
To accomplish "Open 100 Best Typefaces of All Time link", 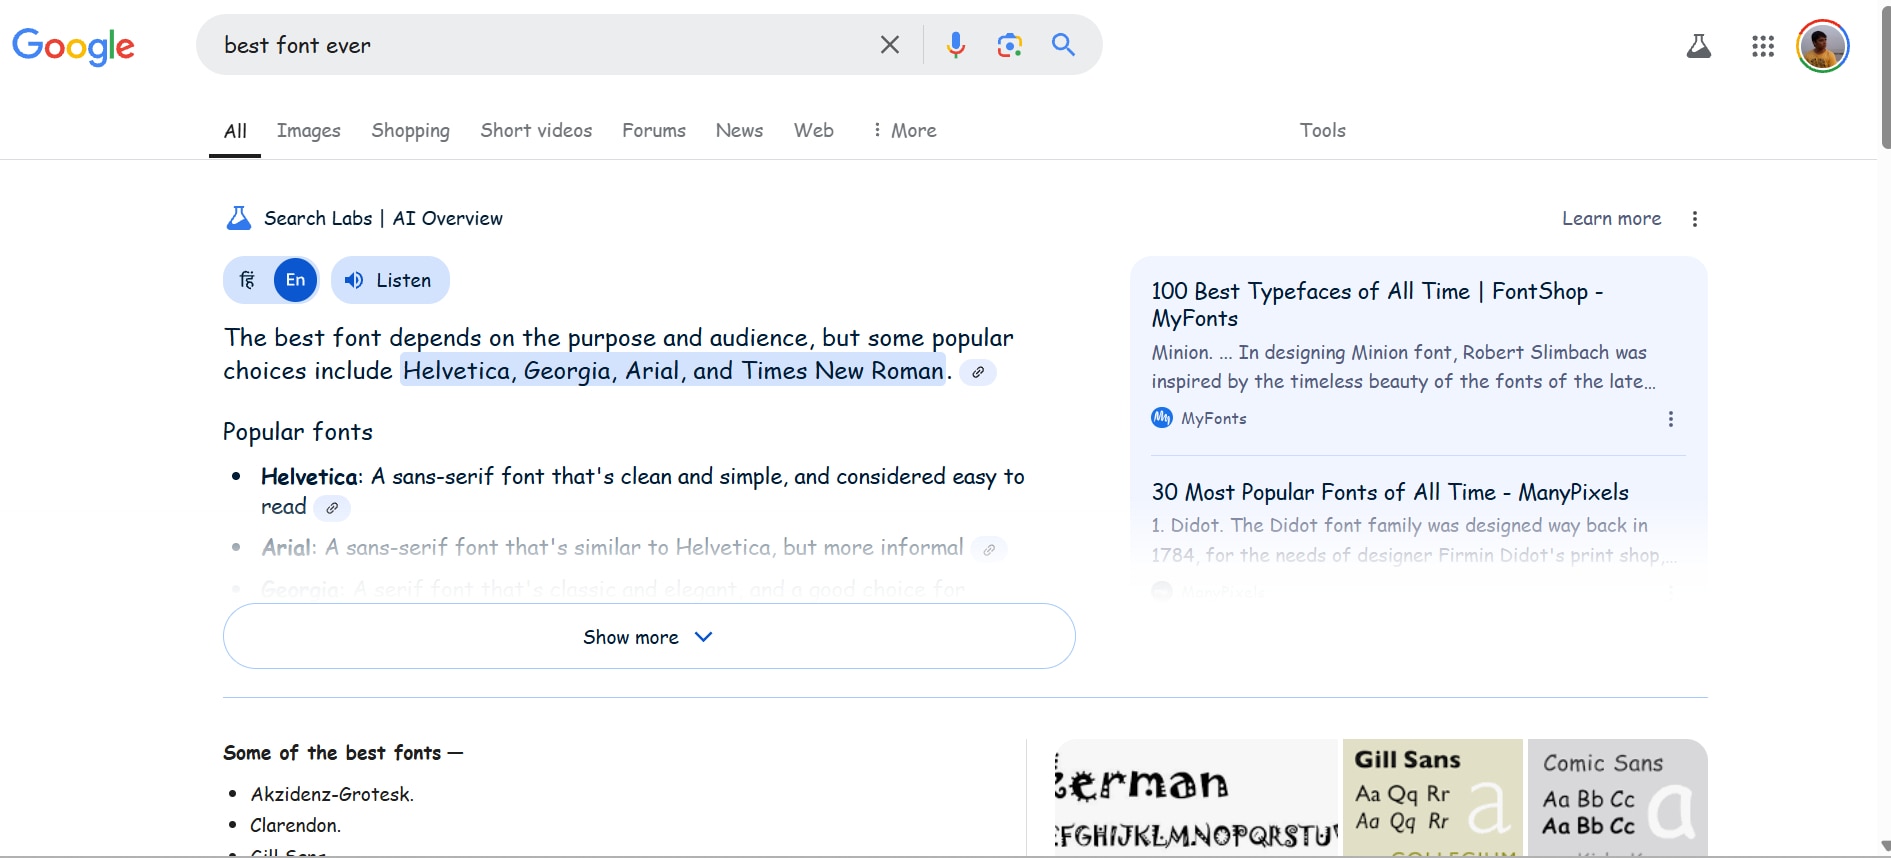I will [x=1377, y=305].
